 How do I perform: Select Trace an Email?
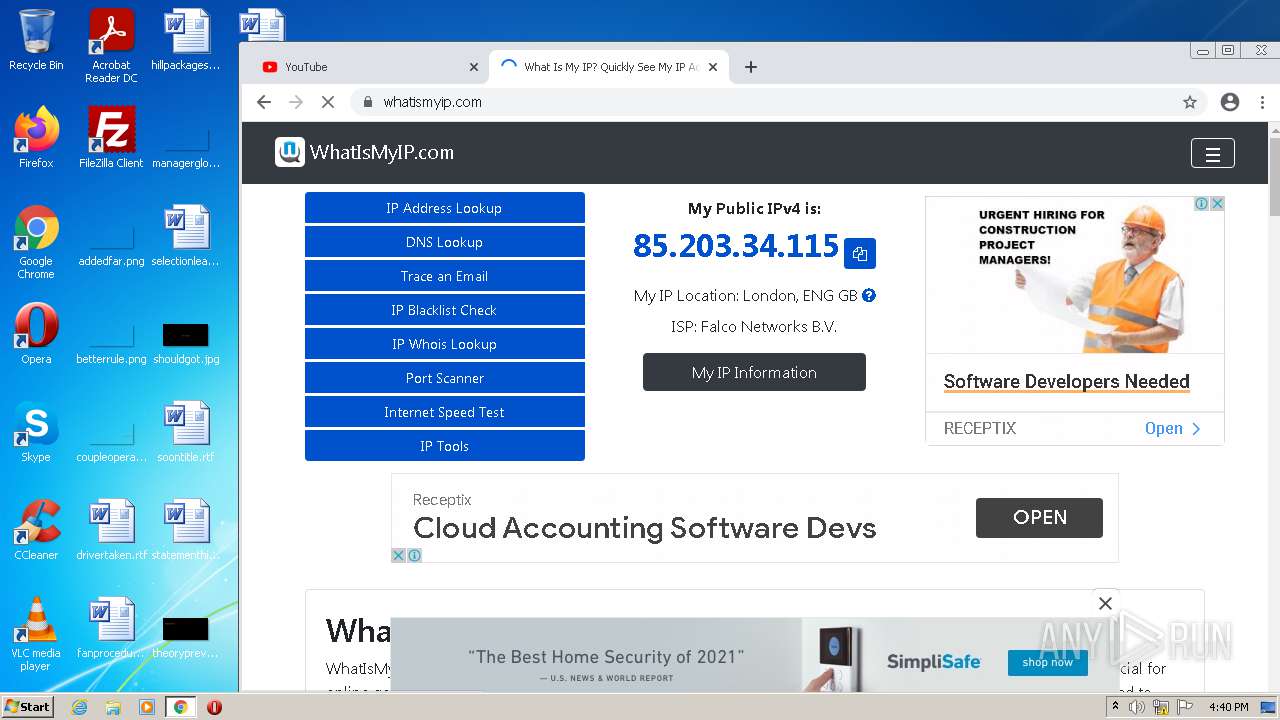click(445, 276)
